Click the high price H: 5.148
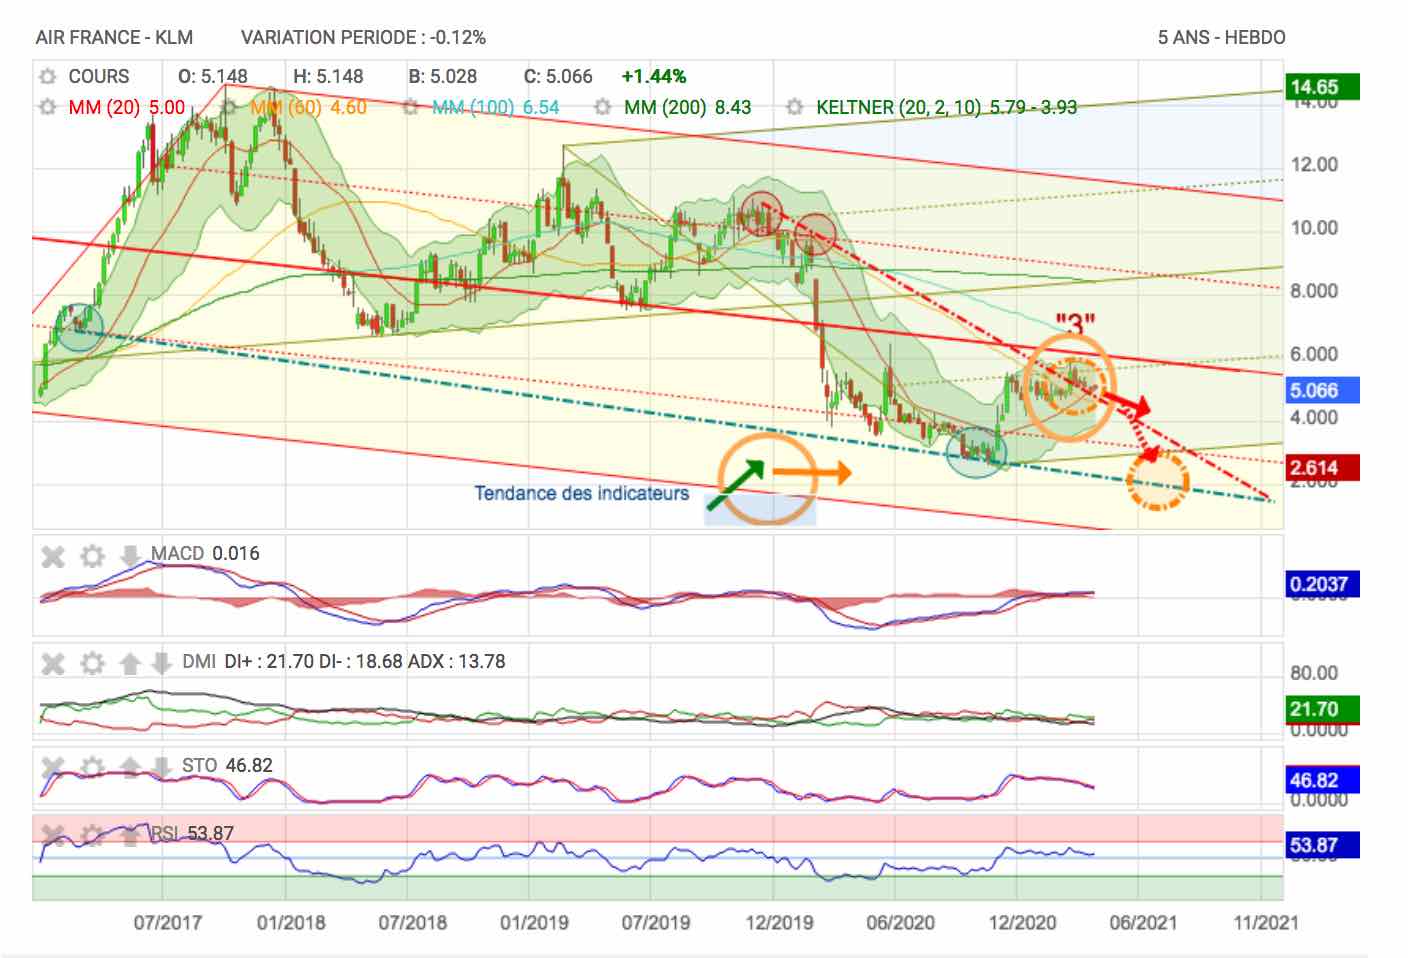This screenshot has height=958, width=1408. (328, 76)
